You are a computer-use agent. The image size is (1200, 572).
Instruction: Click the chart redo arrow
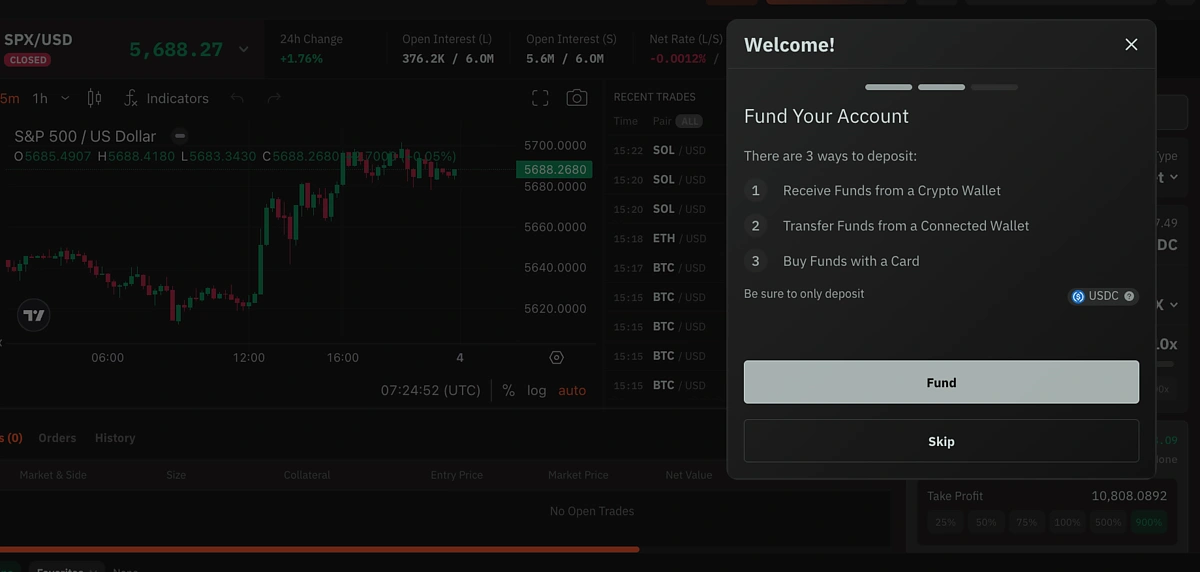(273, 98)
